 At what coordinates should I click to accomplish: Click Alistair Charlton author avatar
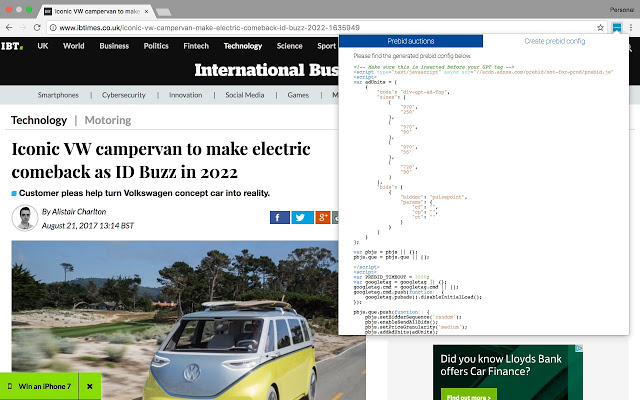pos(25,217)
